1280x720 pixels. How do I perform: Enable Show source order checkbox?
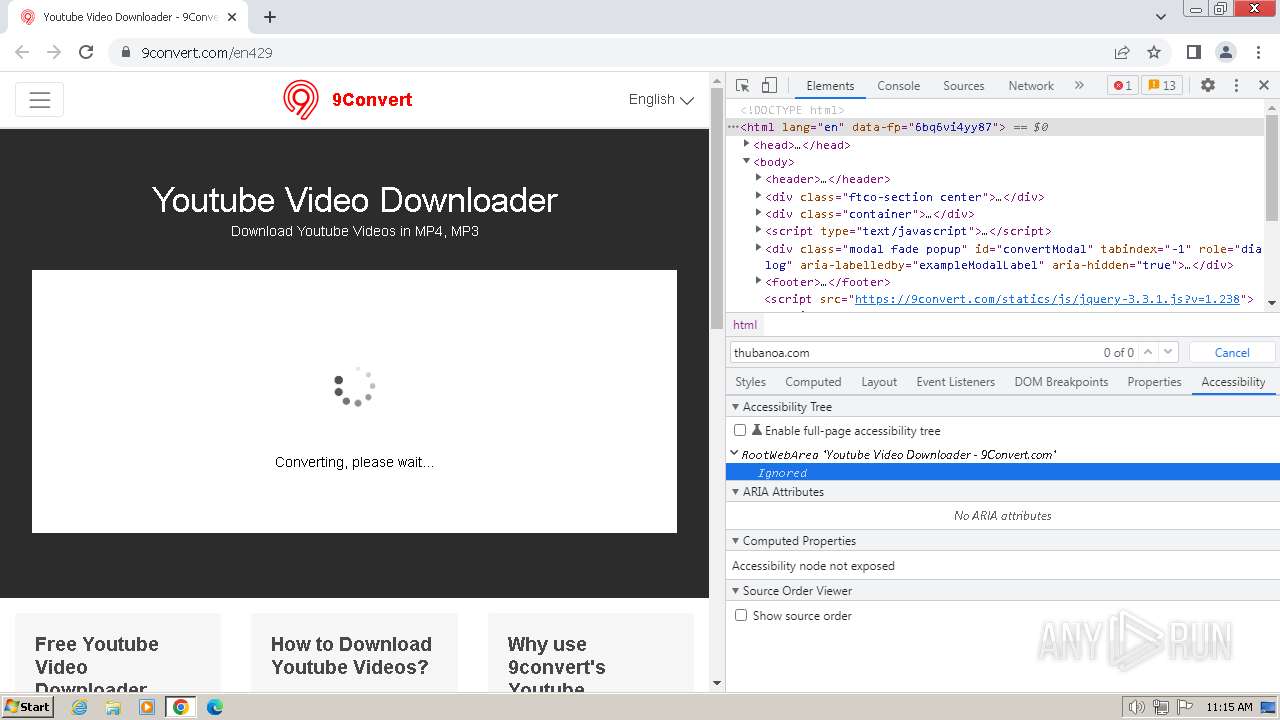(741, 615)
